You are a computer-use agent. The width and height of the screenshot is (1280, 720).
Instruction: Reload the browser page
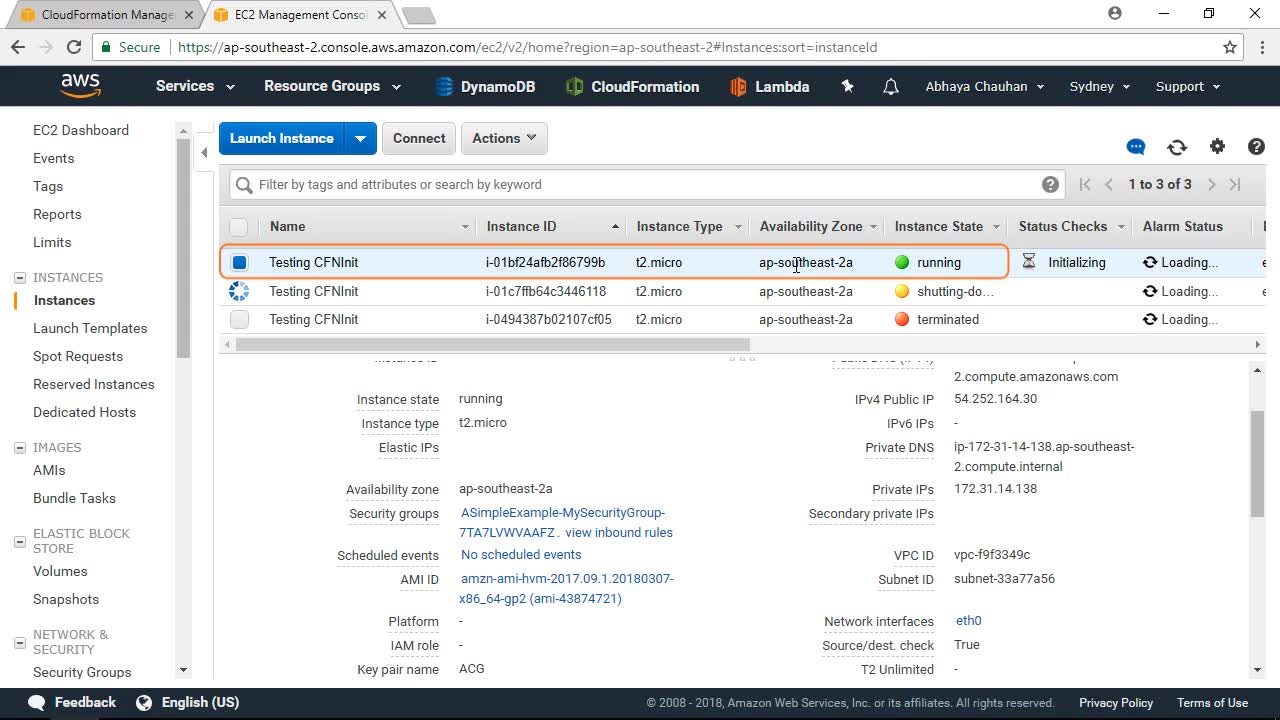click(x=73, y=47)
